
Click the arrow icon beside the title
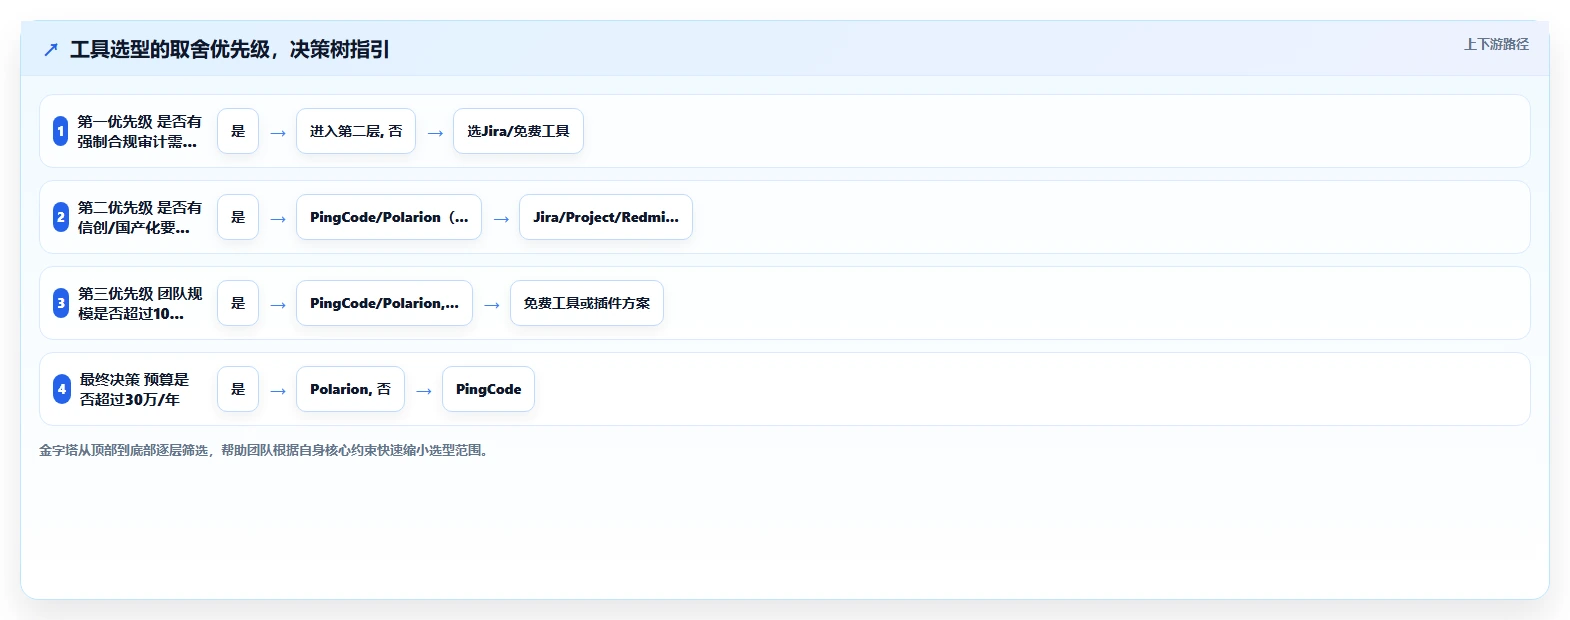click(51, 49)
